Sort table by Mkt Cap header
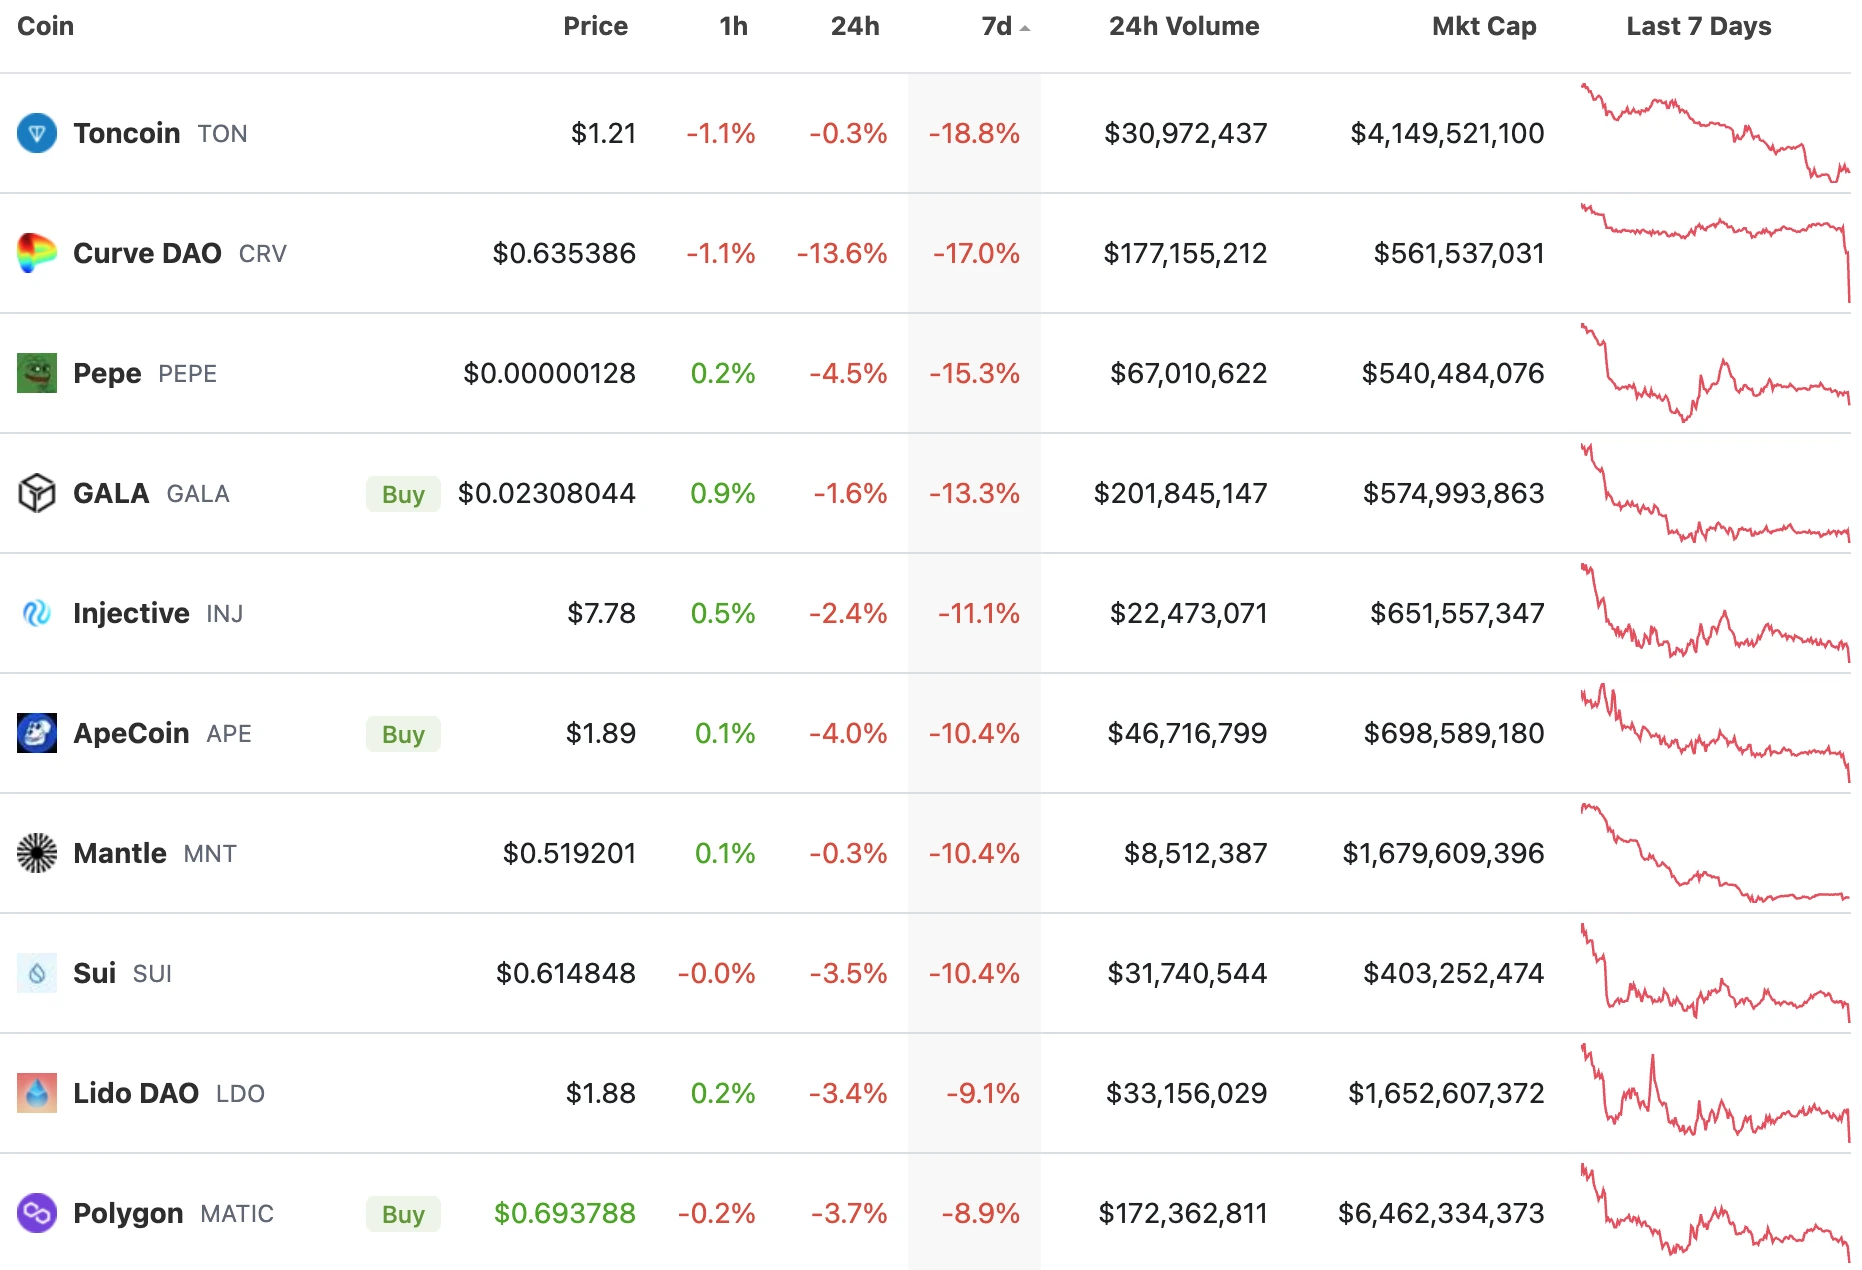This screenshot has width=1862, height=1270. click(x=1483, y=27)
